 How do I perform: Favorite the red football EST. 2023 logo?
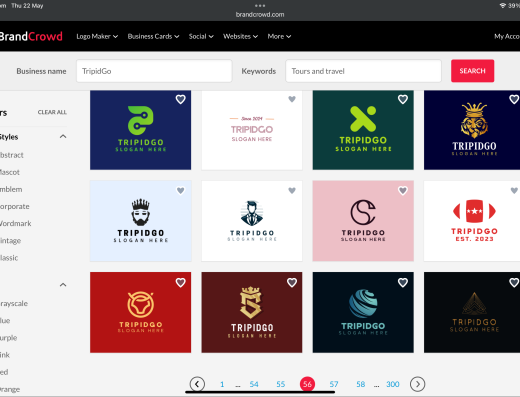click(514, 191)
